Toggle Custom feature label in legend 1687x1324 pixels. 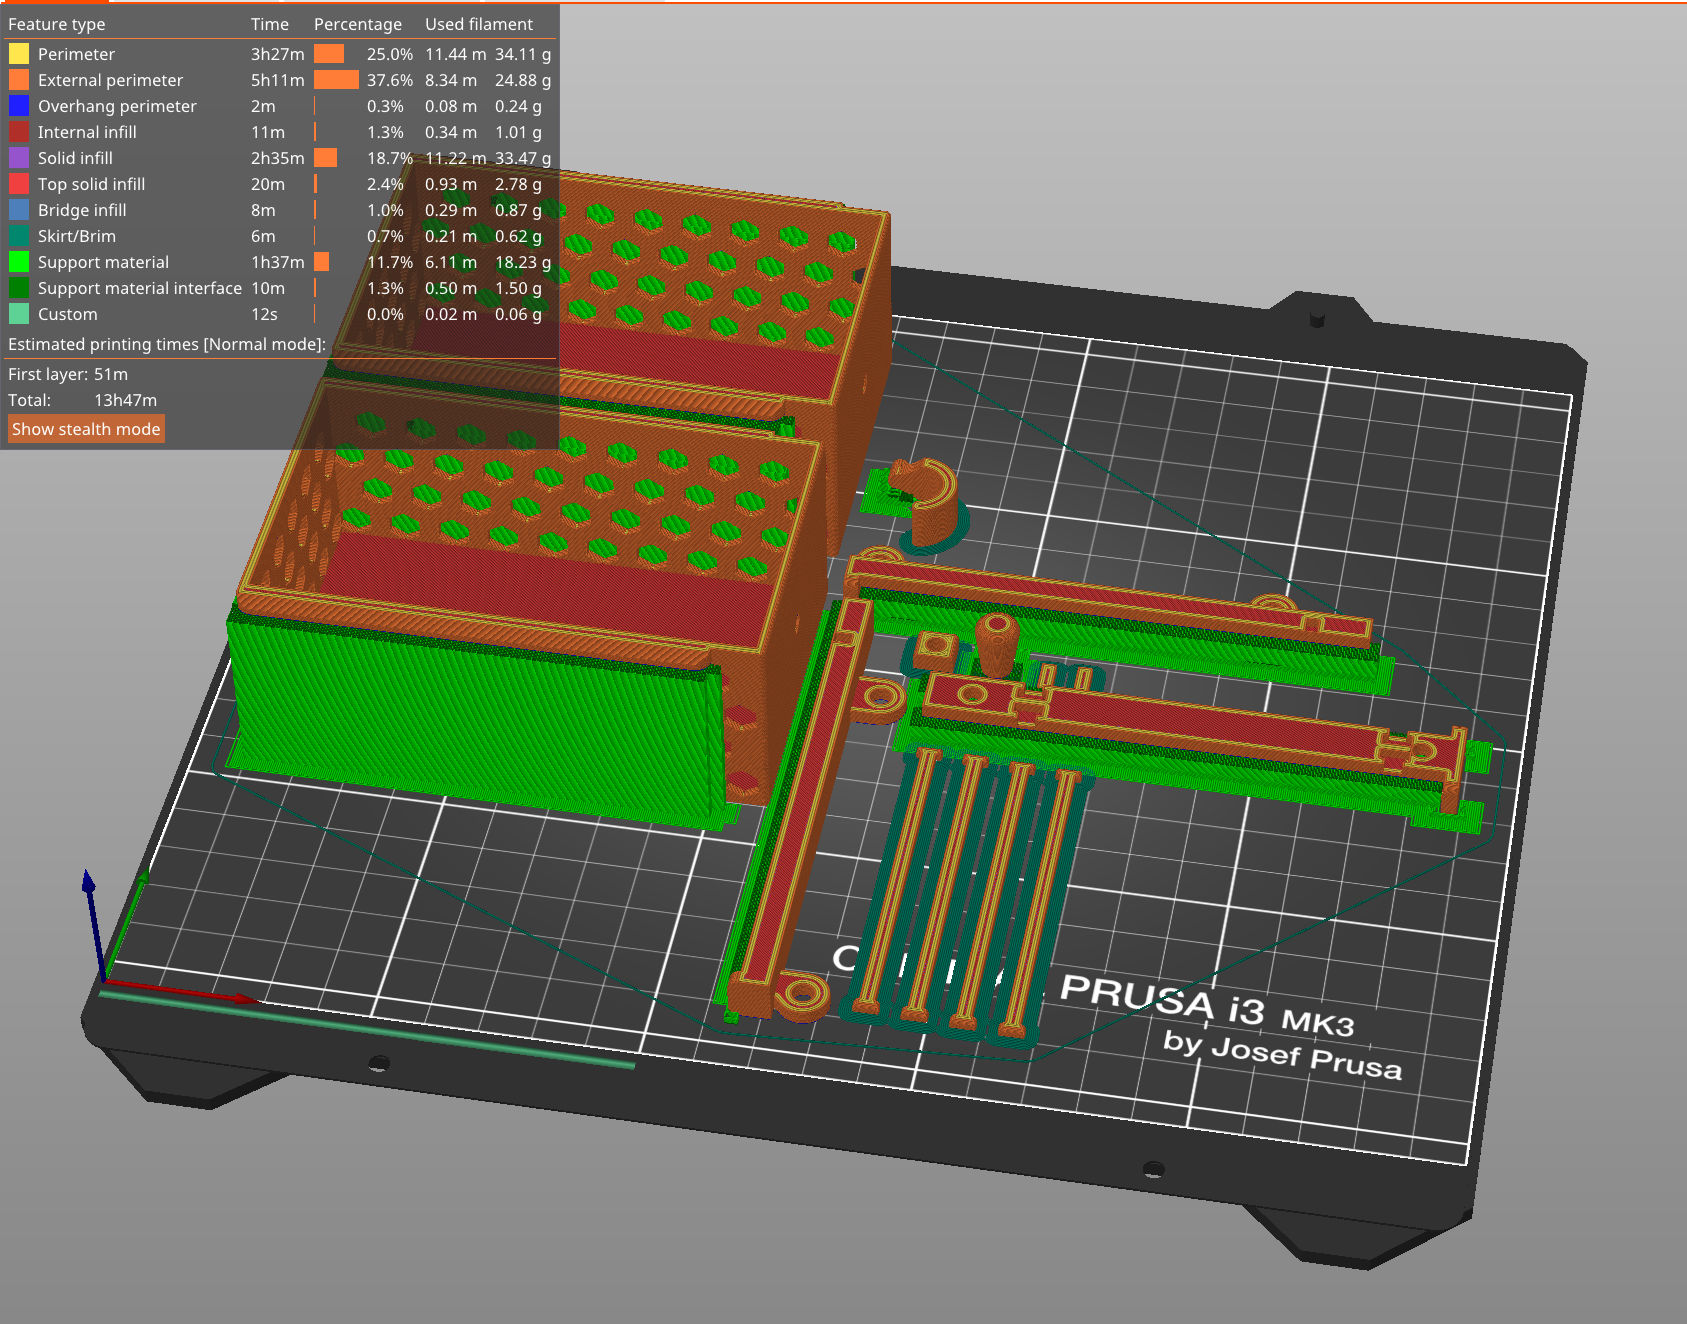point(68,314)
